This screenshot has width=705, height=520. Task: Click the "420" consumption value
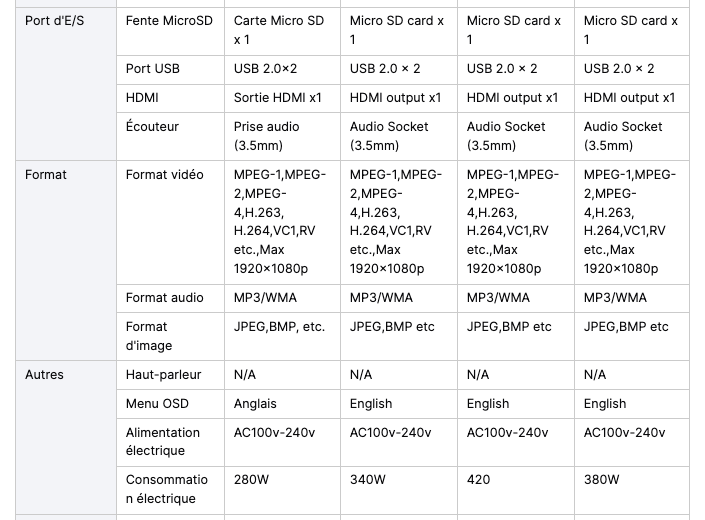click(x=478, y=480)
